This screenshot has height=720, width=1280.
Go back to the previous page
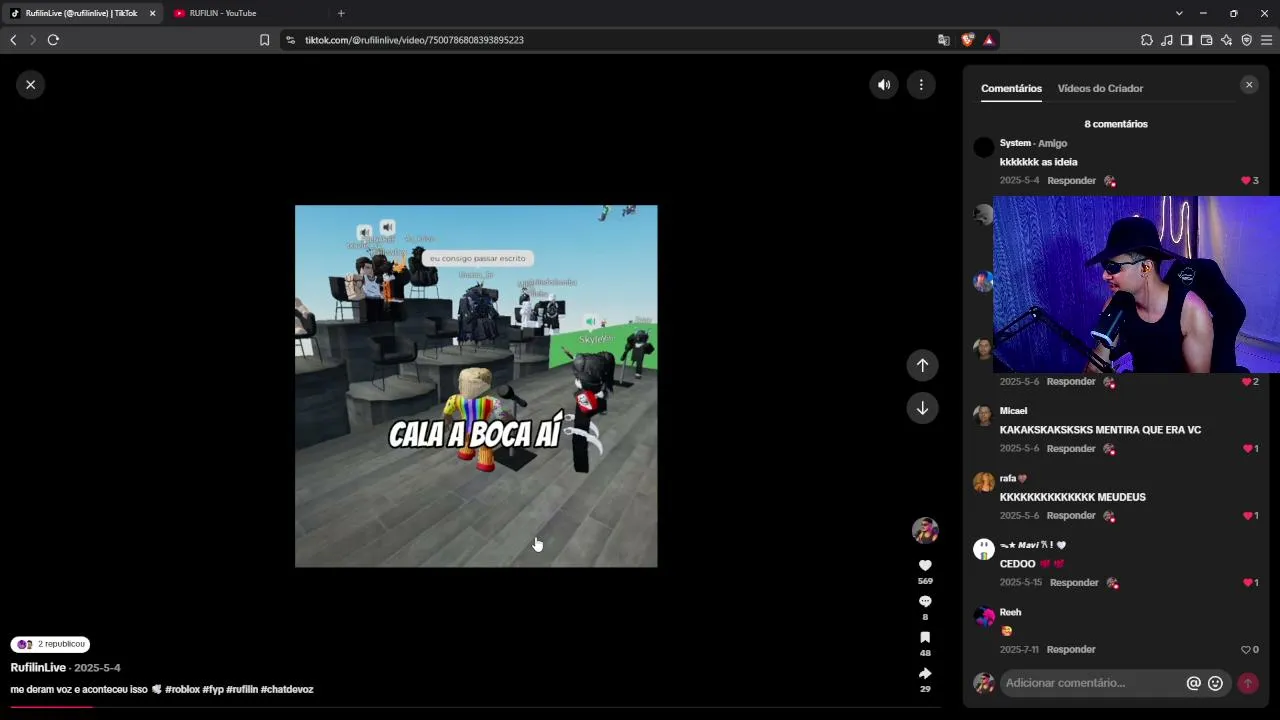13,40
